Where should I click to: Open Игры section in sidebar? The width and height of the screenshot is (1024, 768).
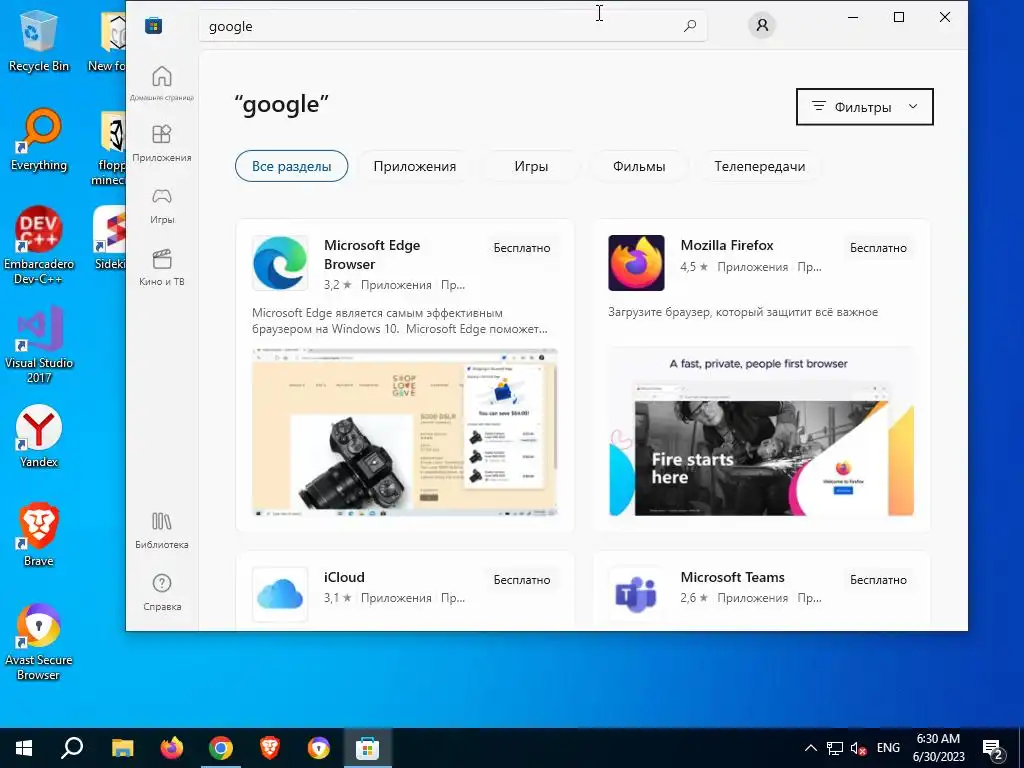(x=161, y=205)
